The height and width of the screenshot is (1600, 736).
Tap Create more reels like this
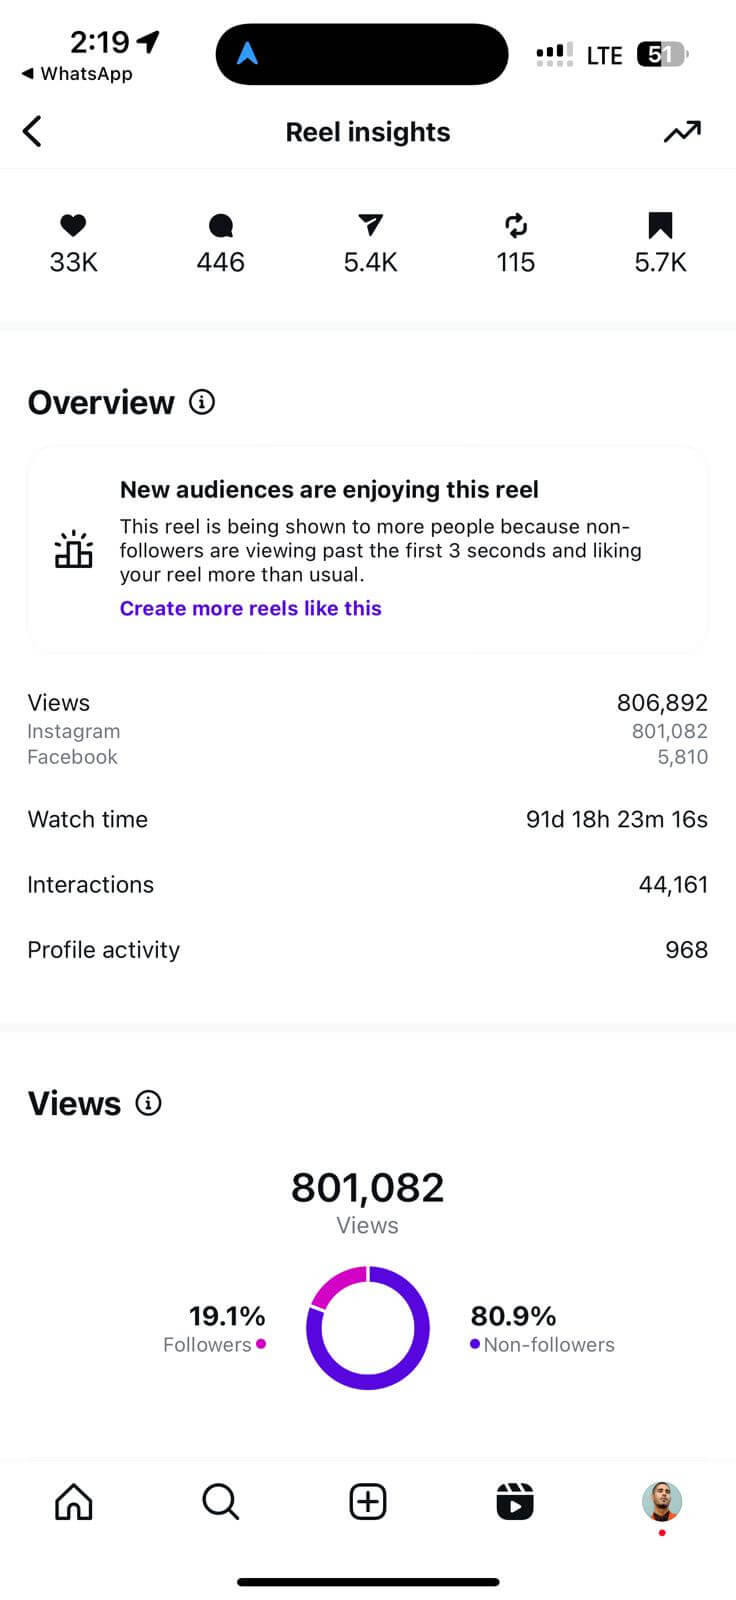click(250, 608)
